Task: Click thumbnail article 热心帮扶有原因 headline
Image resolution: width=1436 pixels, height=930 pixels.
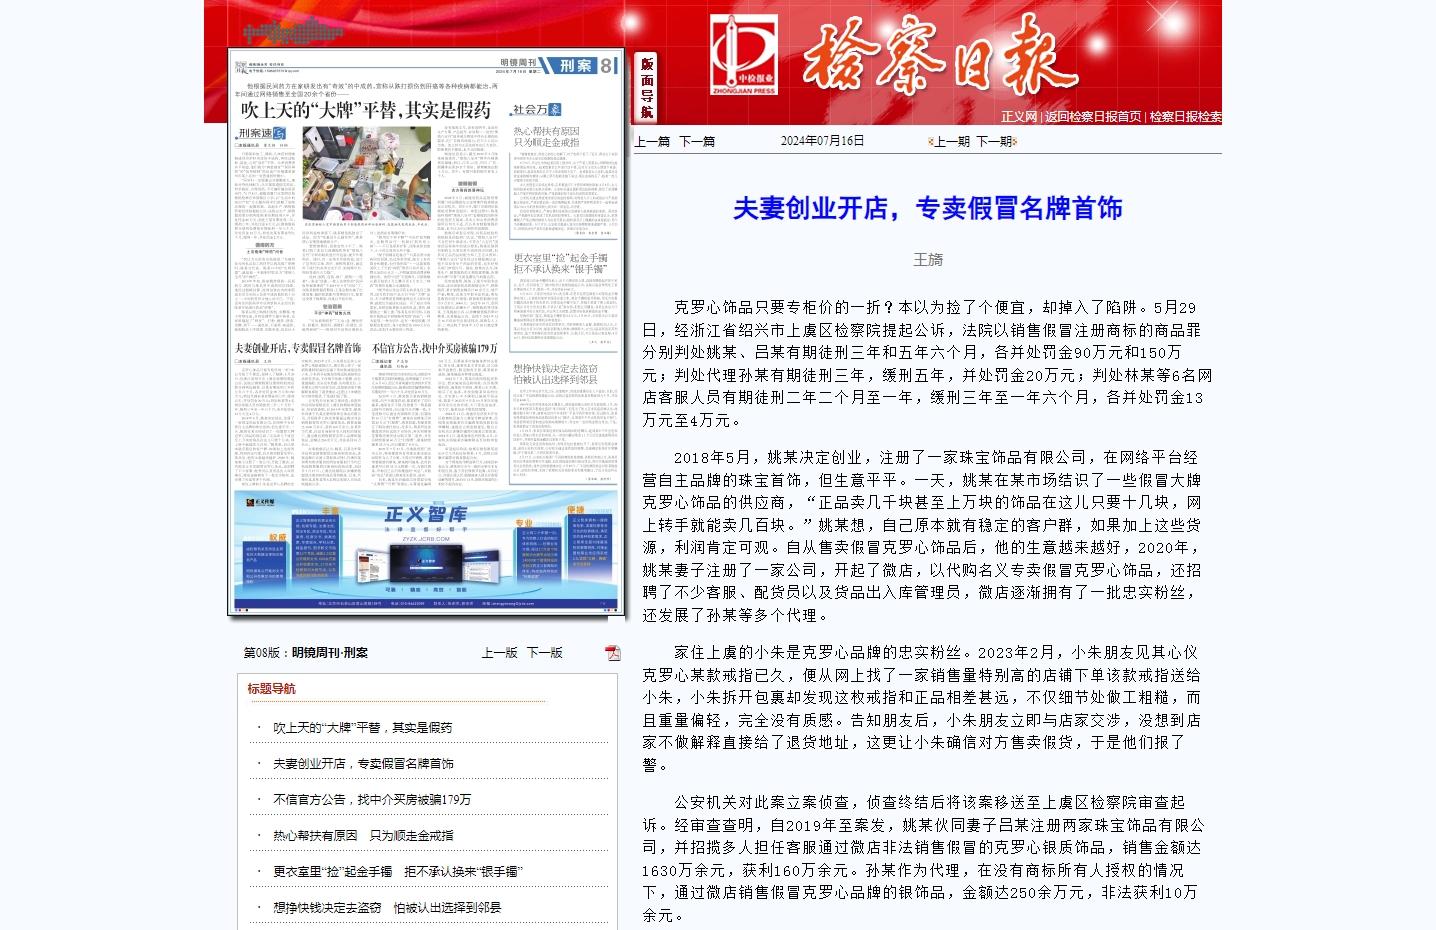Action: pyautogui.click(x=546, y=137)
